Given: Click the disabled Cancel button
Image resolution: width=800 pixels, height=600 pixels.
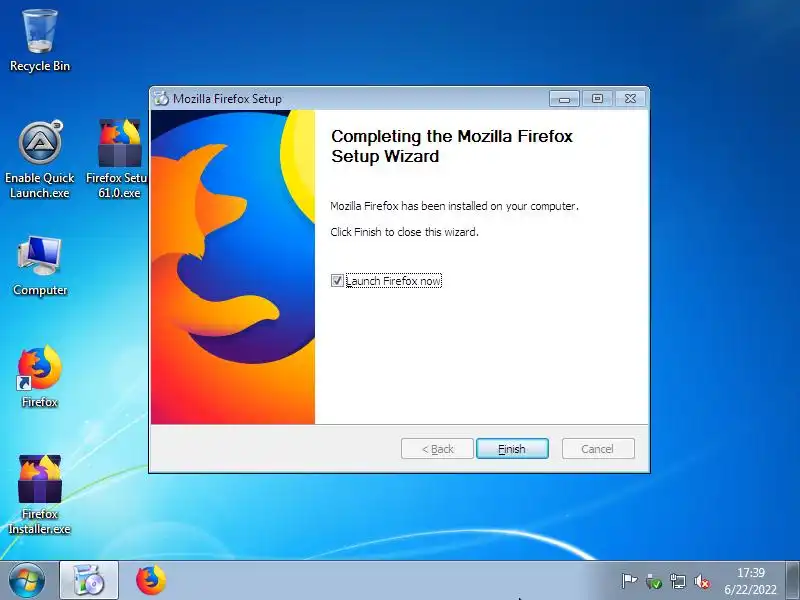Looking at the screenshot, I should coord(598,448).
